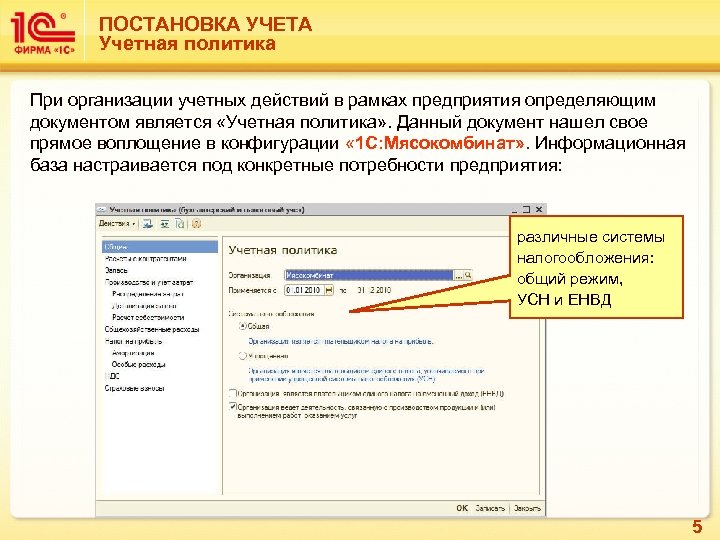The image size is (720, 540).
Task: Select the second item in left list
Action: pyautogui.click(x=146, y=259)
